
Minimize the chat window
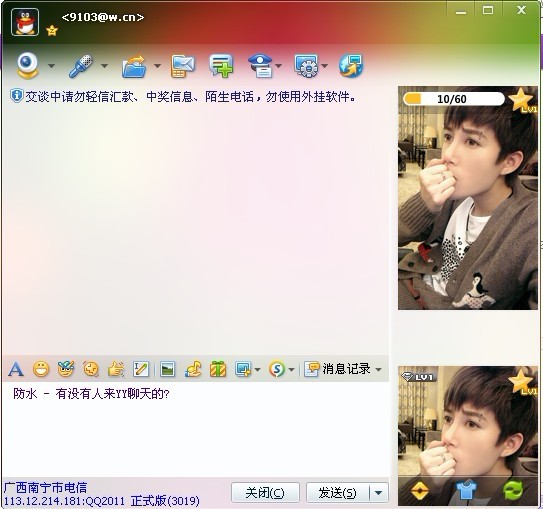[461, 11]
